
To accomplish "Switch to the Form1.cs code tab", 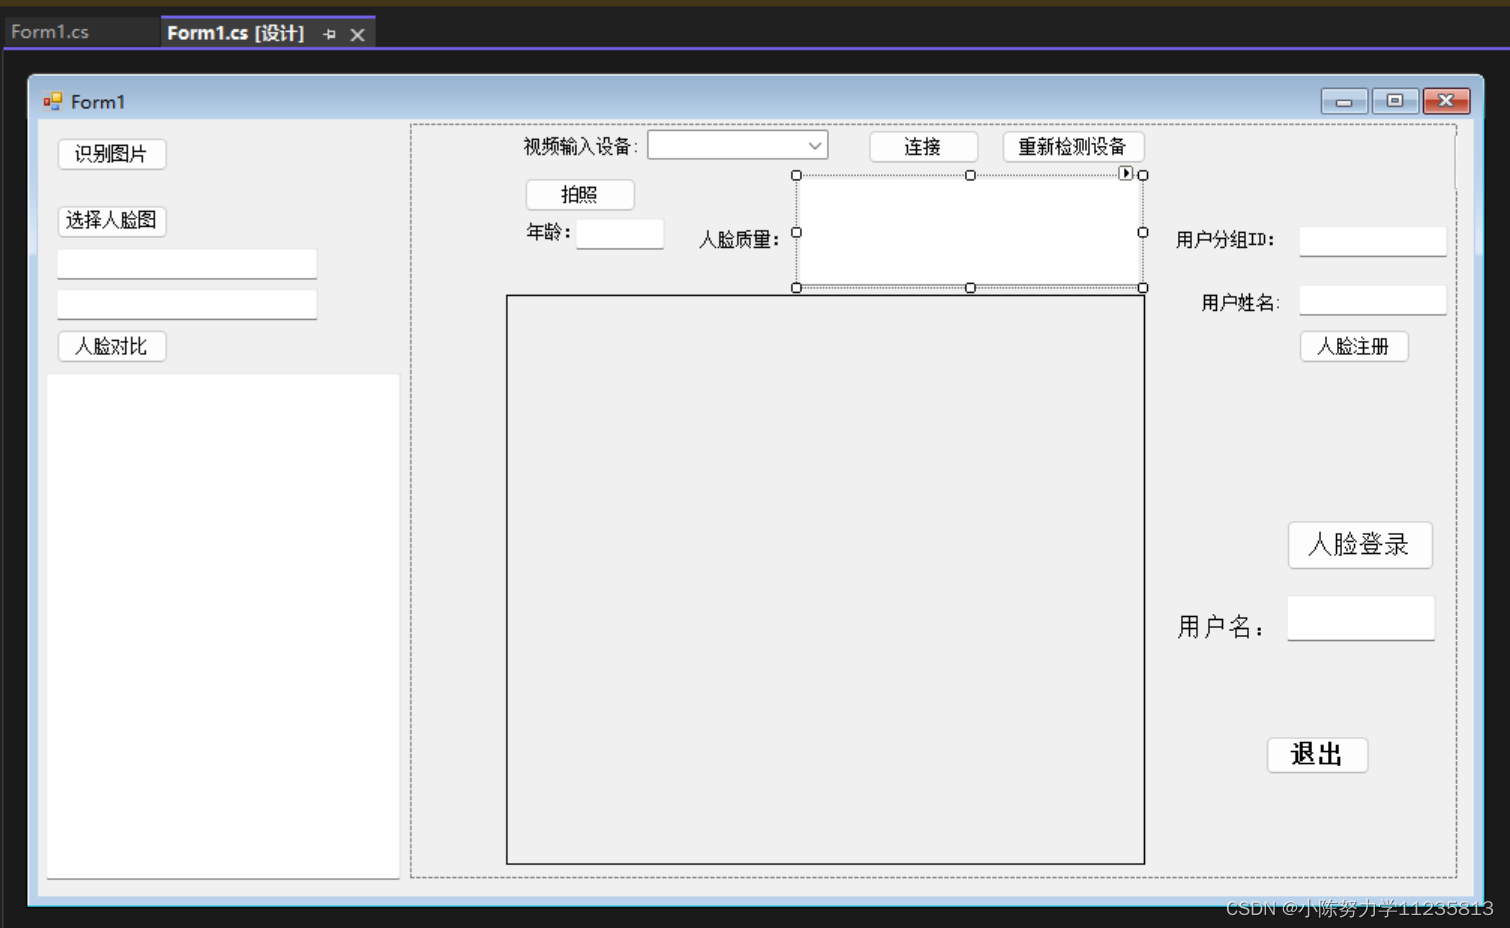I will [50, 32].
